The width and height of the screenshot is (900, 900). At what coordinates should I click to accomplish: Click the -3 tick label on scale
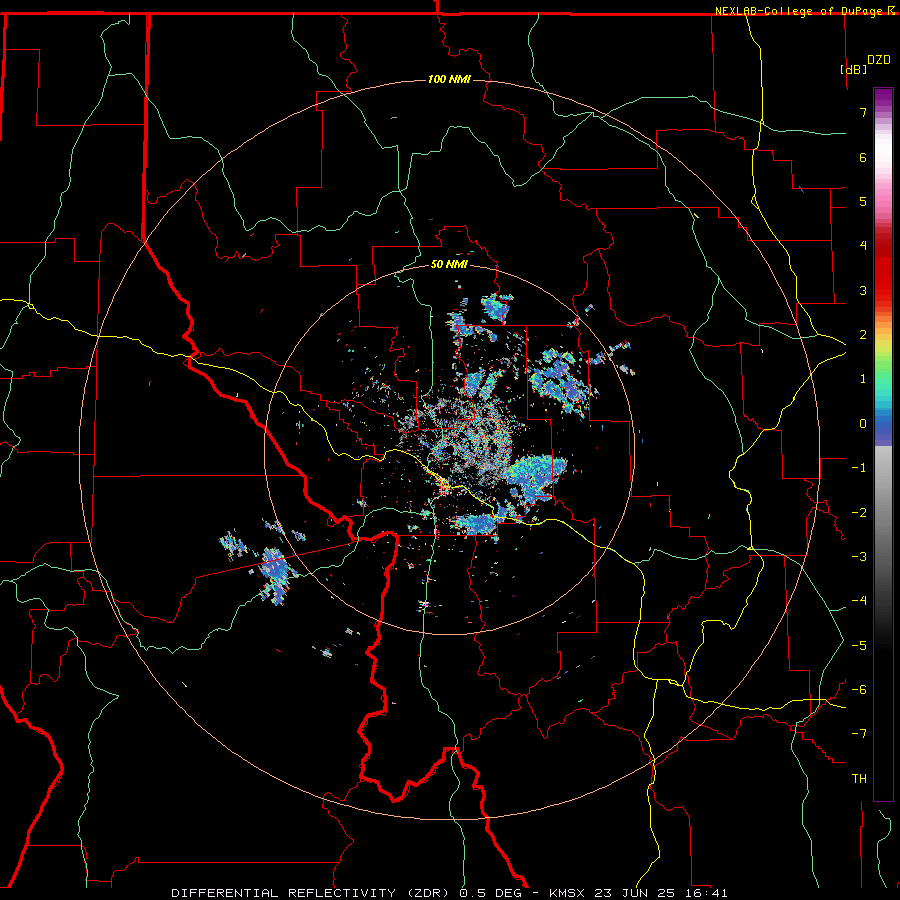click(x=859, y=557)
